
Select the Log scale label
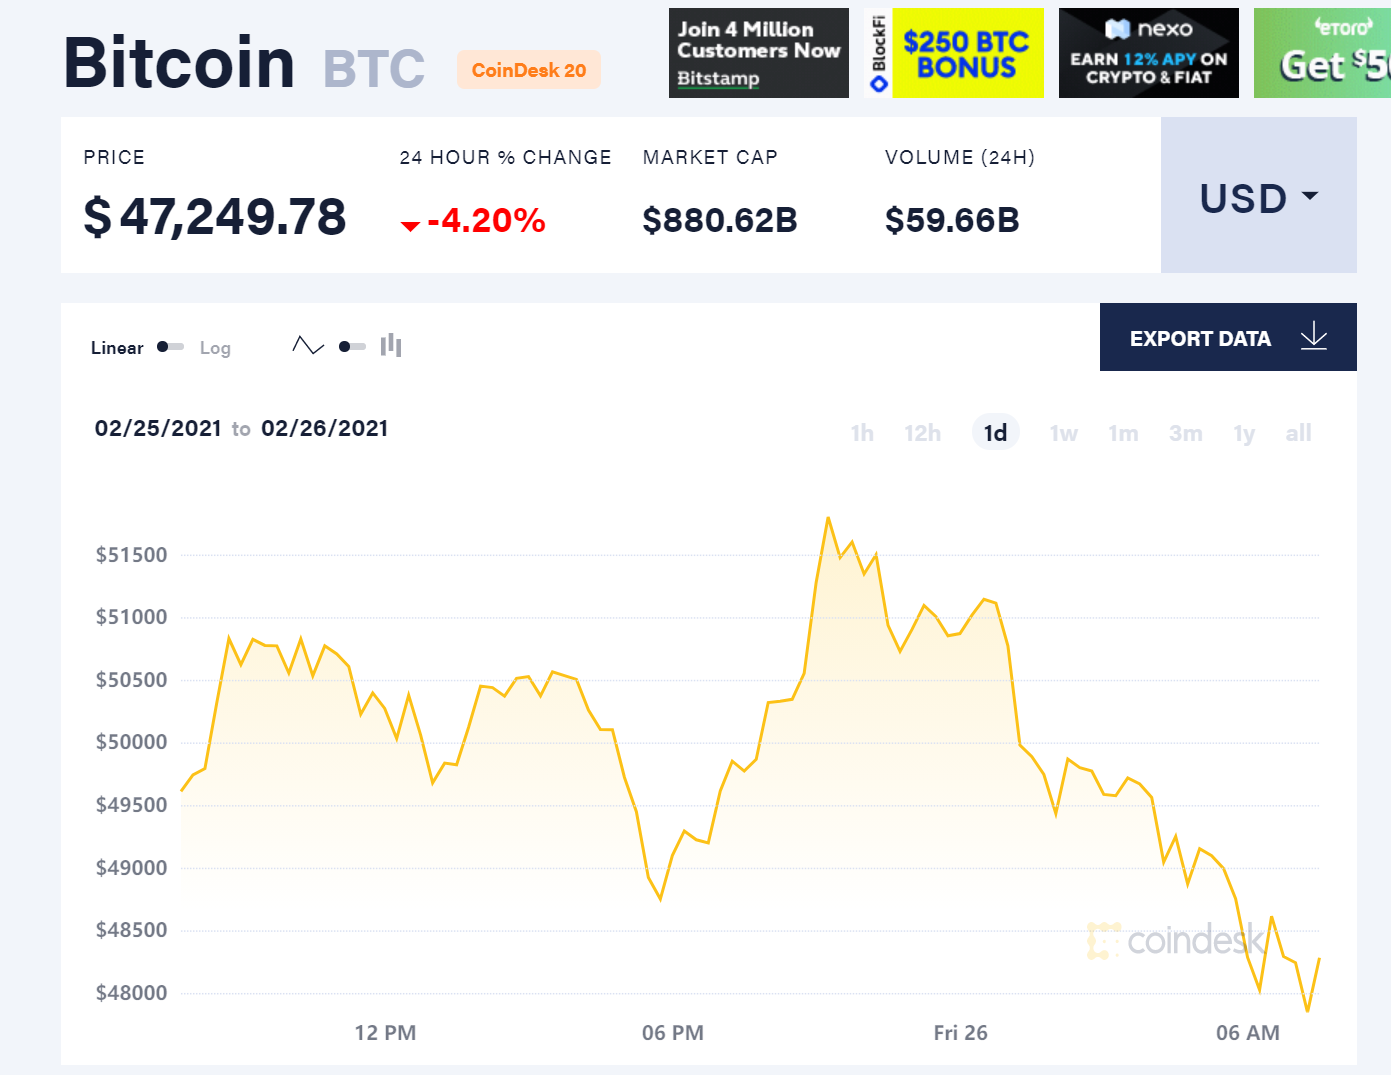(x=215, y=348)
